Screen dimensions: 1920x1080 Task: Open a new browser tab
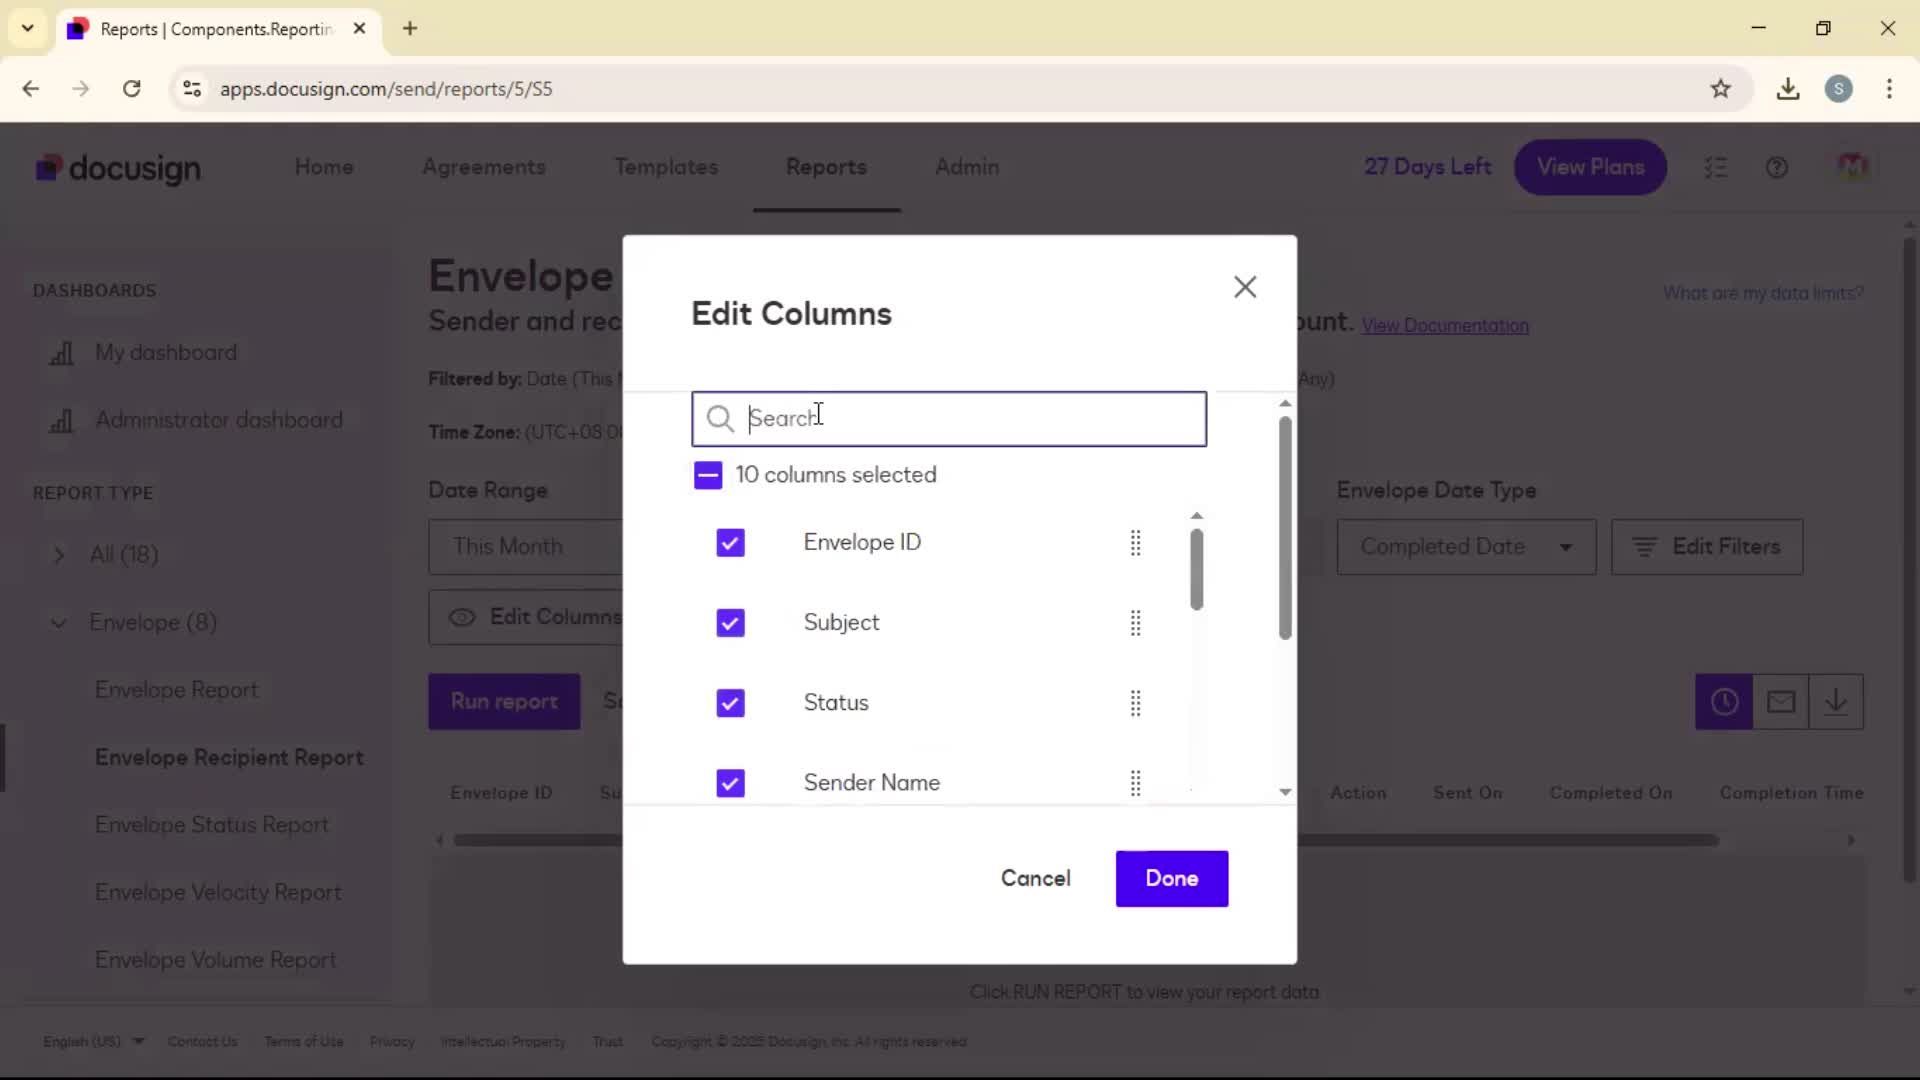(x=409, y=28)
